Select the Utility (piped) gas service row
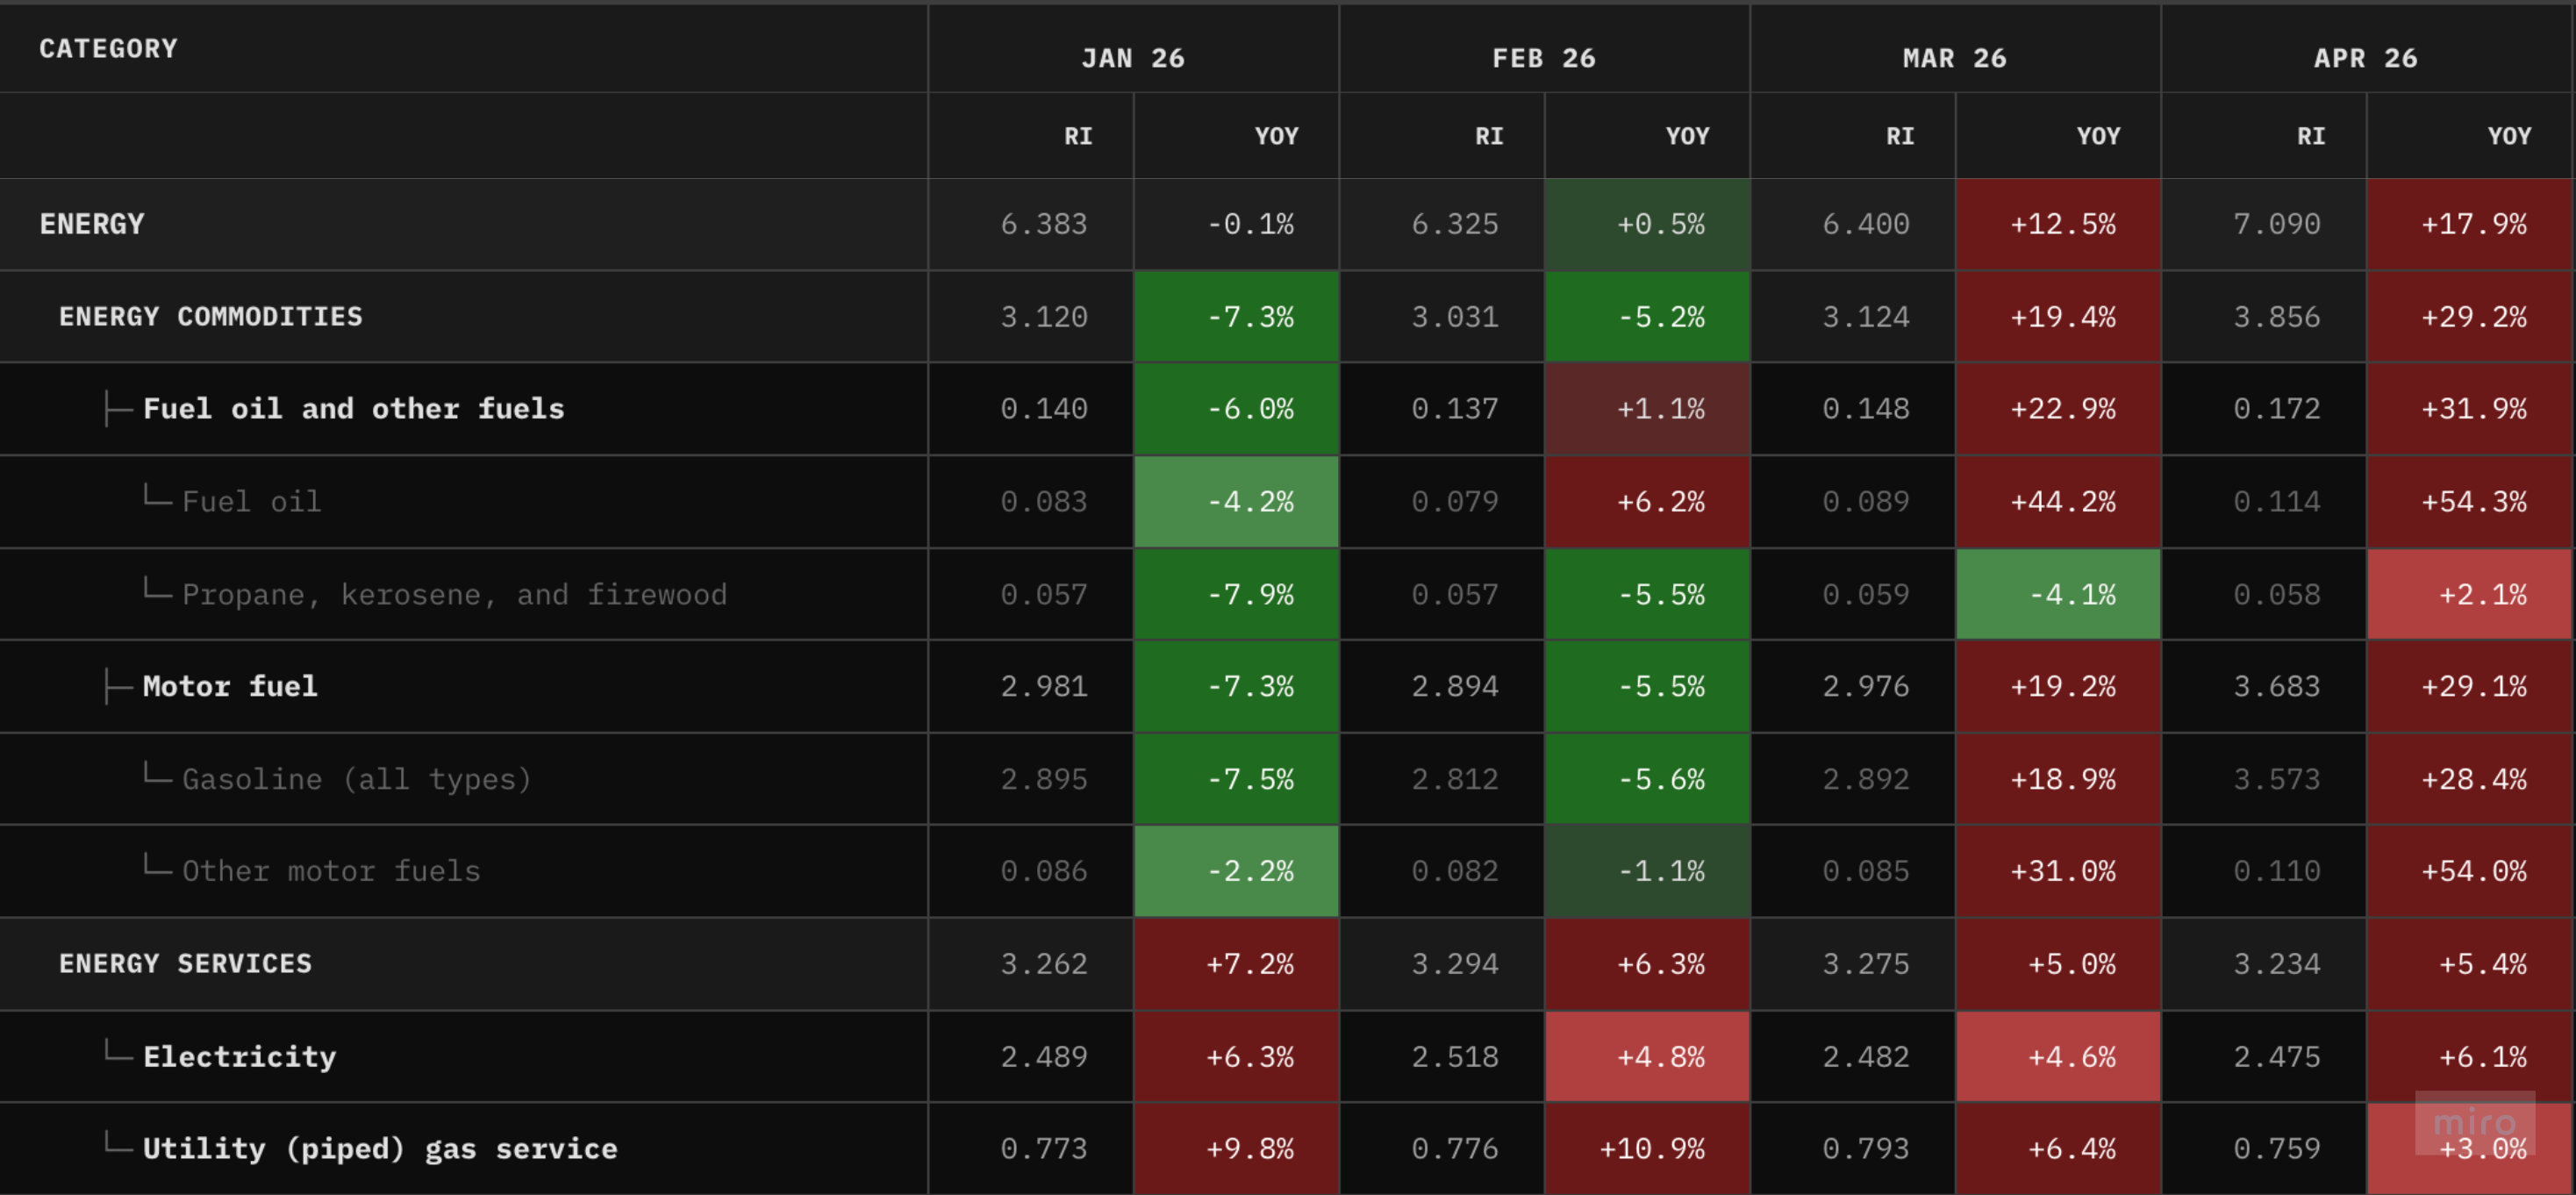This screenshot has width=2576, height=1195. (x=1287, y=1149)
